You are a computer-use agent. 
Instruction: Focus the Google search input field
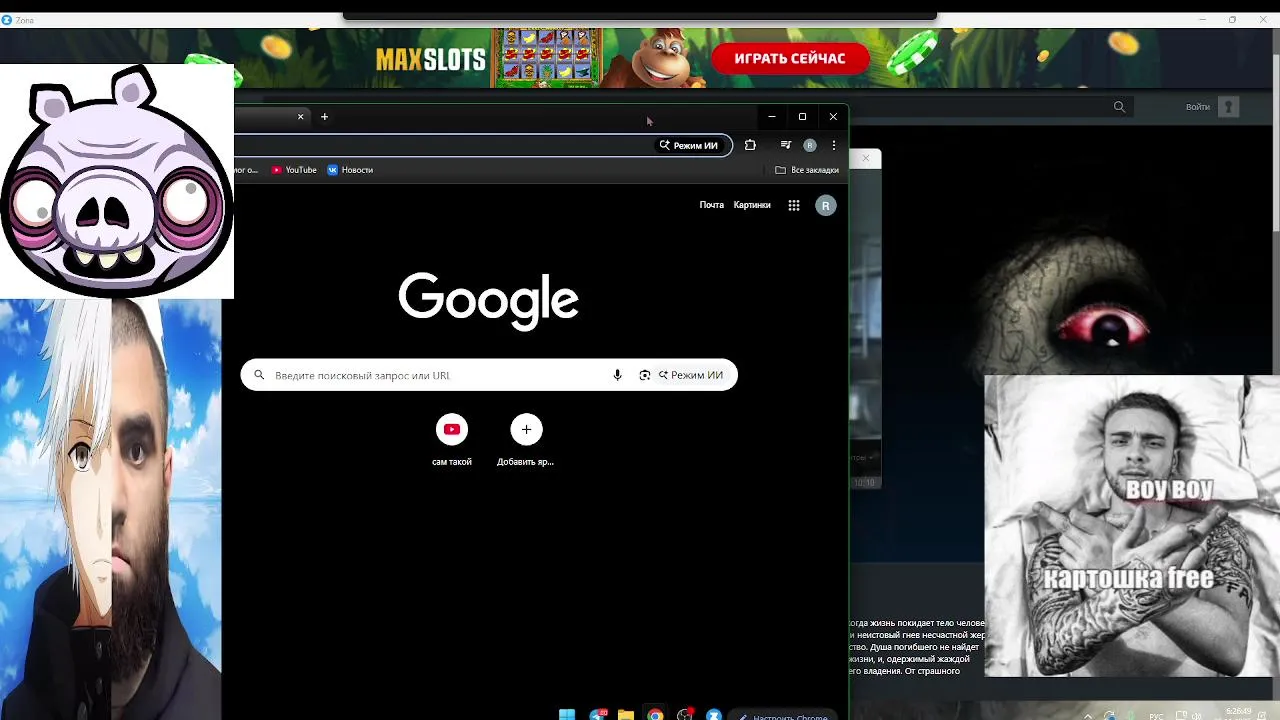click(x=489, y=375)
